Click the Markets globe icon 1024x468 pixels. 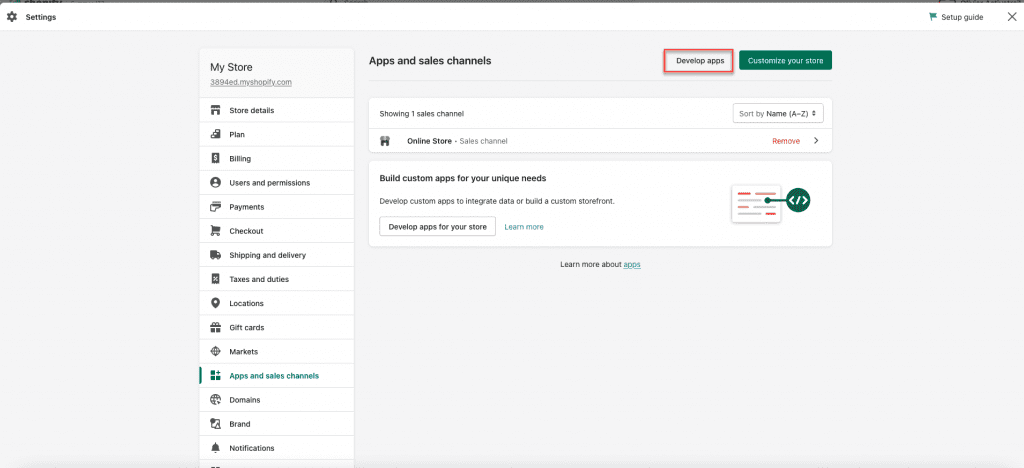[x=216, y=352]
